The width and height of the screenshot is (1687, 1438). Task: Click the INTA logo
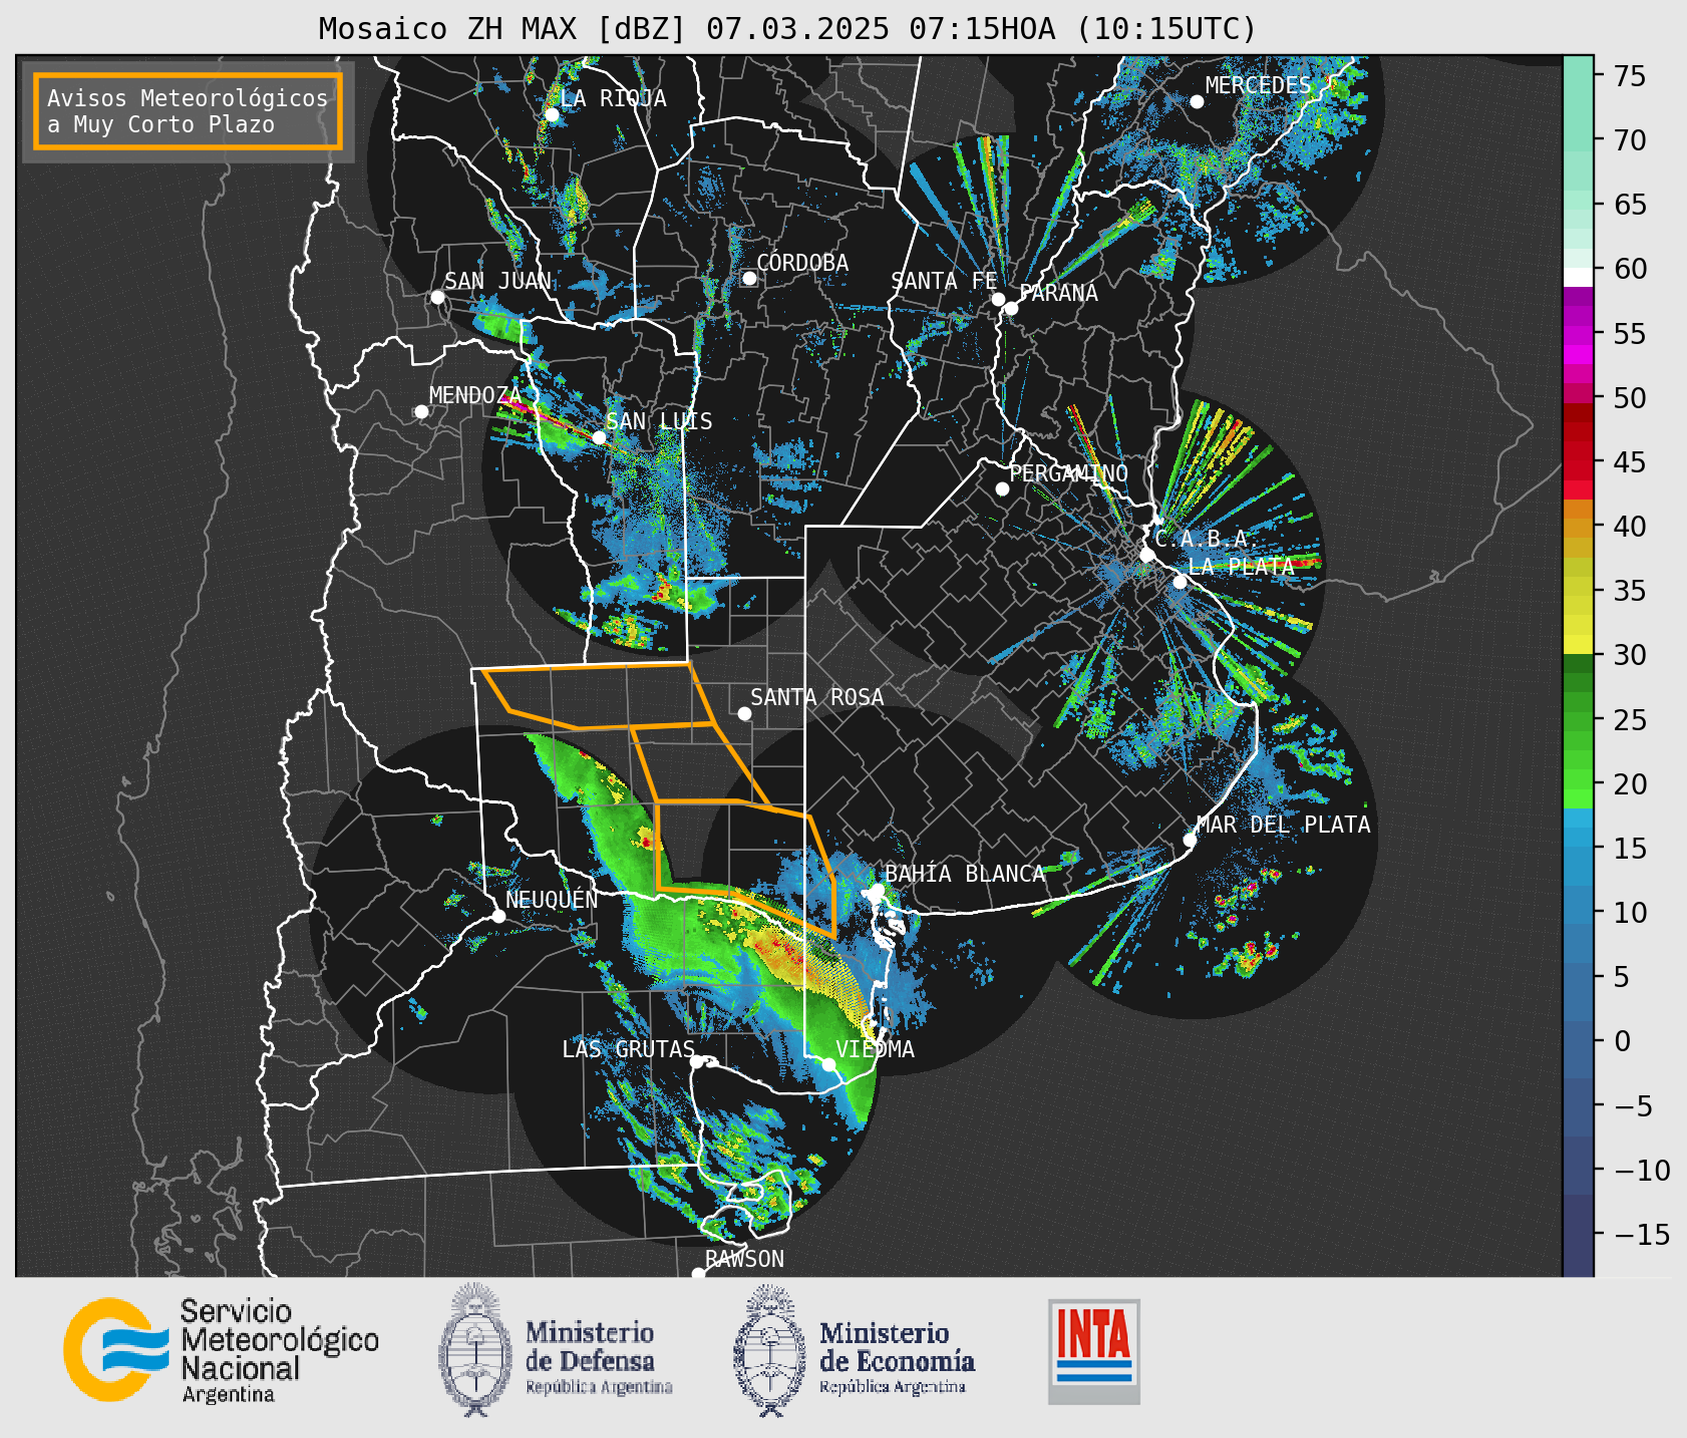coord(1094,1351)
